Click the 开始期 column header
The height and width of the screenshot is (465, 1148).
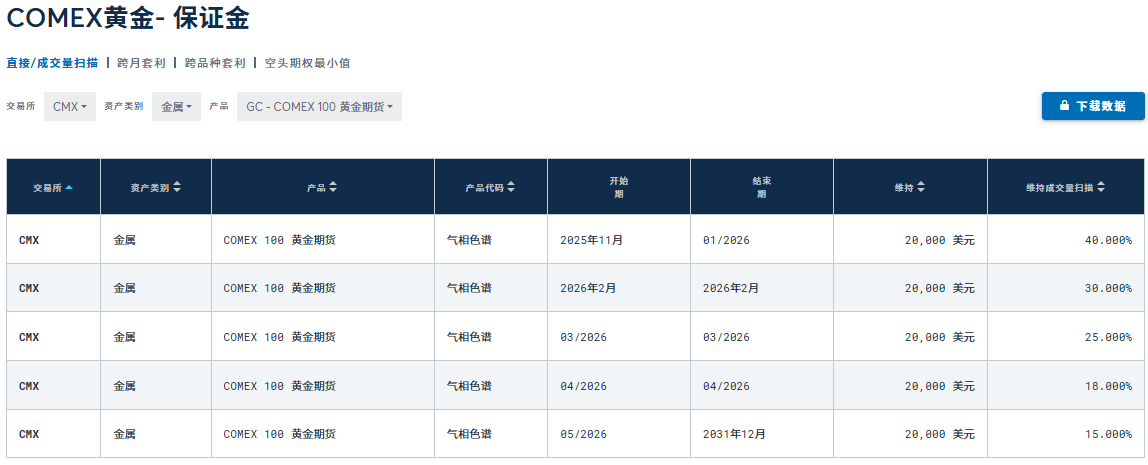tap(619, 187)
